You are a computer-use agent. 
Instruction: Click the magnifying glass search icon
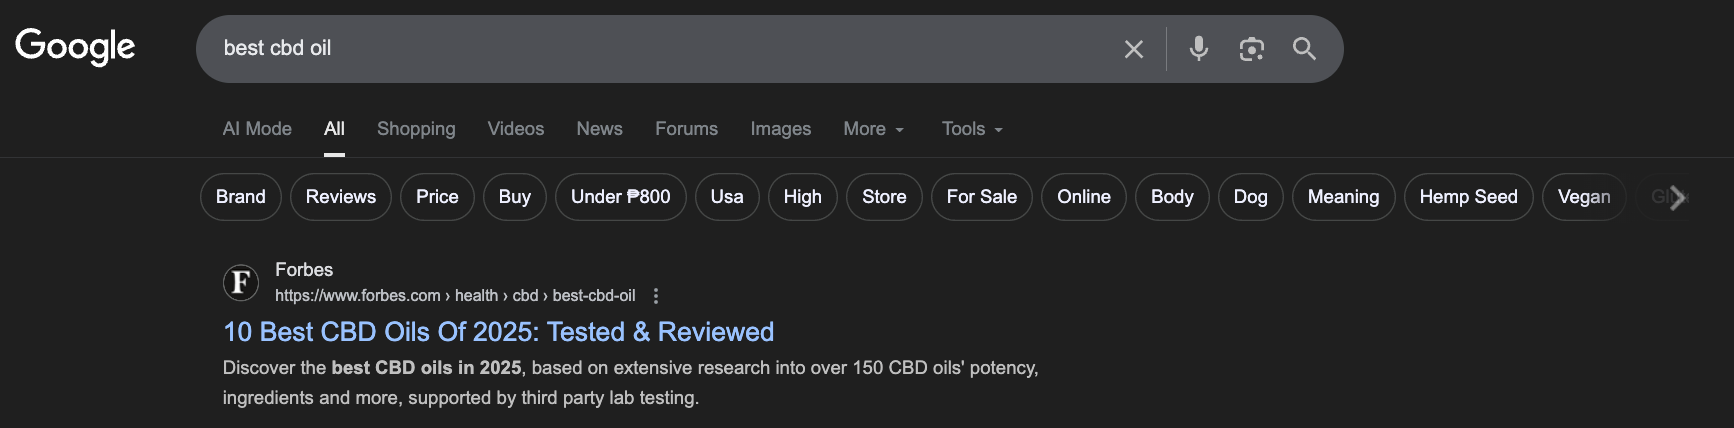[1304, 48]
